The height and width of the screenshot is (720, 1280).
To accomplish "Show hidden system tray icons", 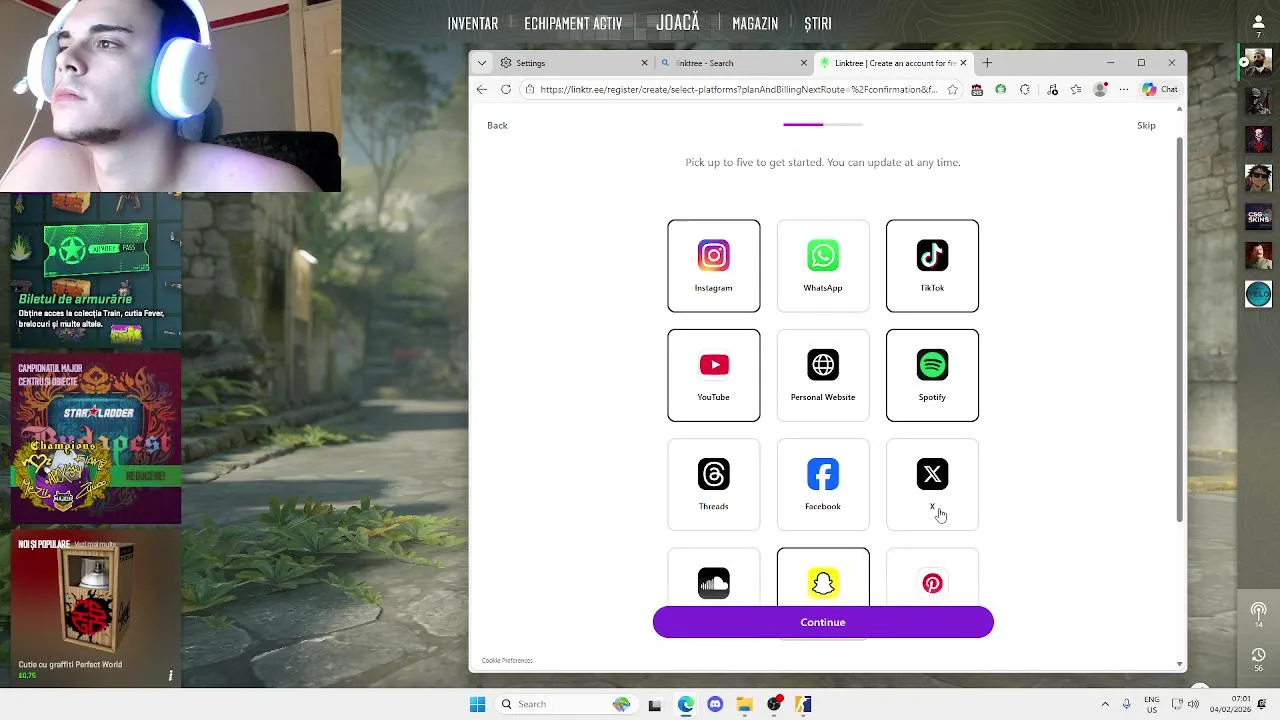I will coord(1105,704).
